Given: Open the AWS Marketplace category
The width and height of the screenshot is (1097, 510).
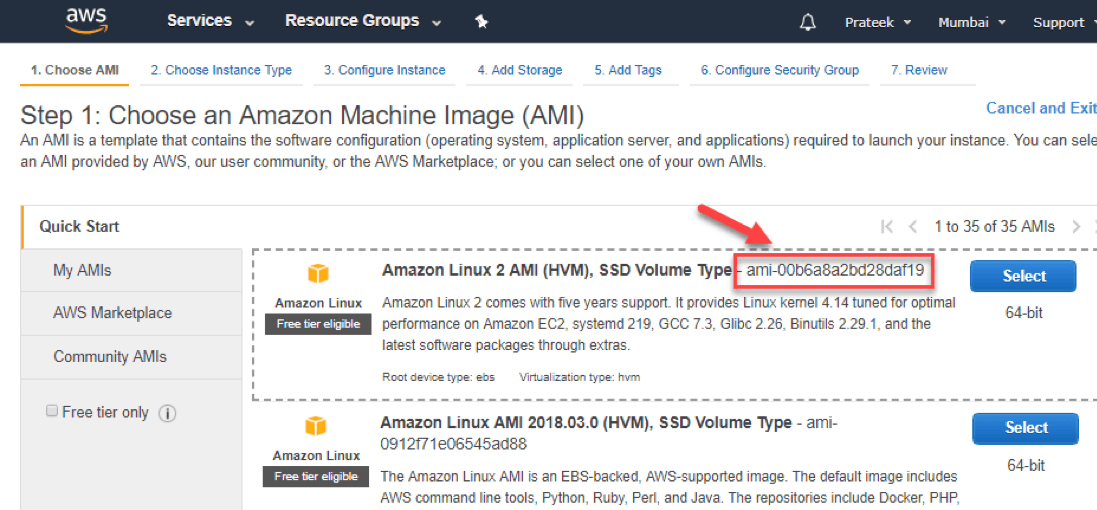Looking at the screenshot, I should 112,313.
